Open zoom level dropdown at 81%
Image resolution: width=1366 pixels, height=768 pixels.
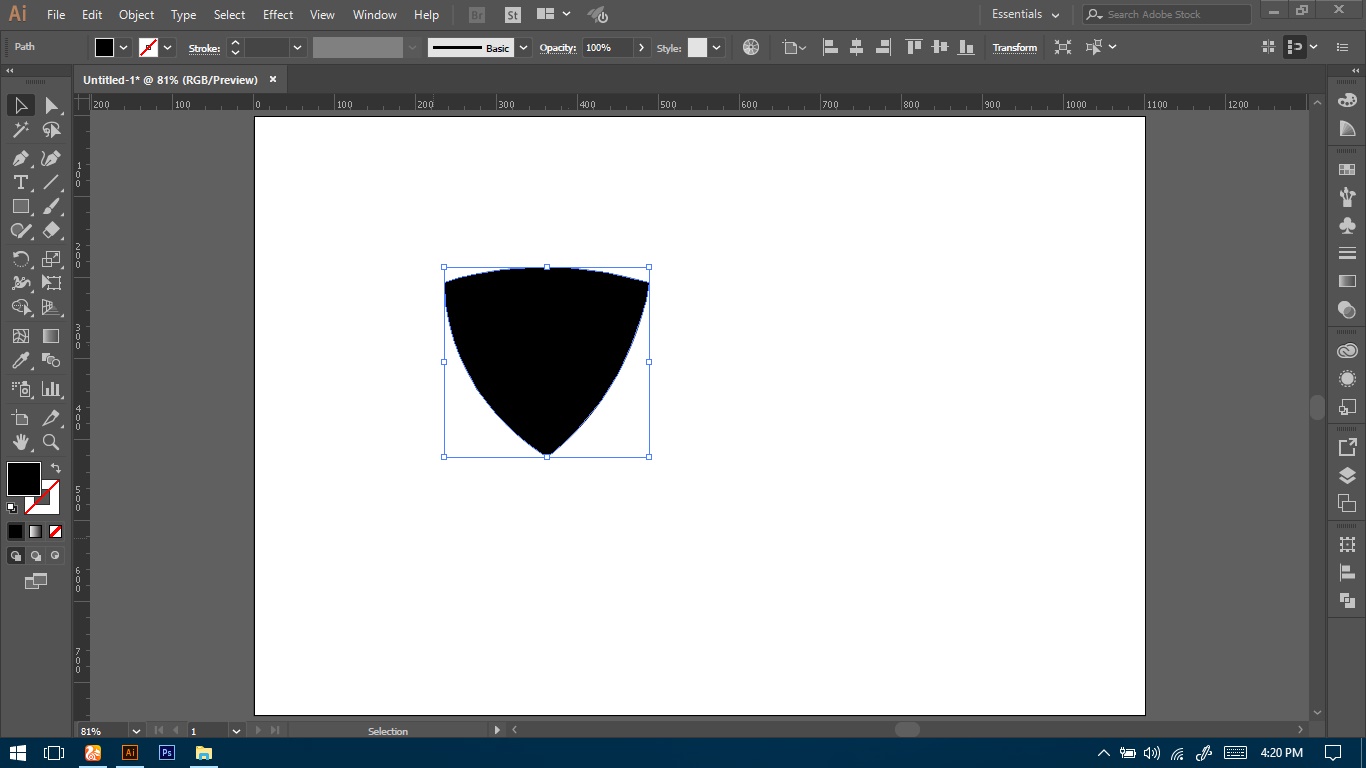[136, 731]
